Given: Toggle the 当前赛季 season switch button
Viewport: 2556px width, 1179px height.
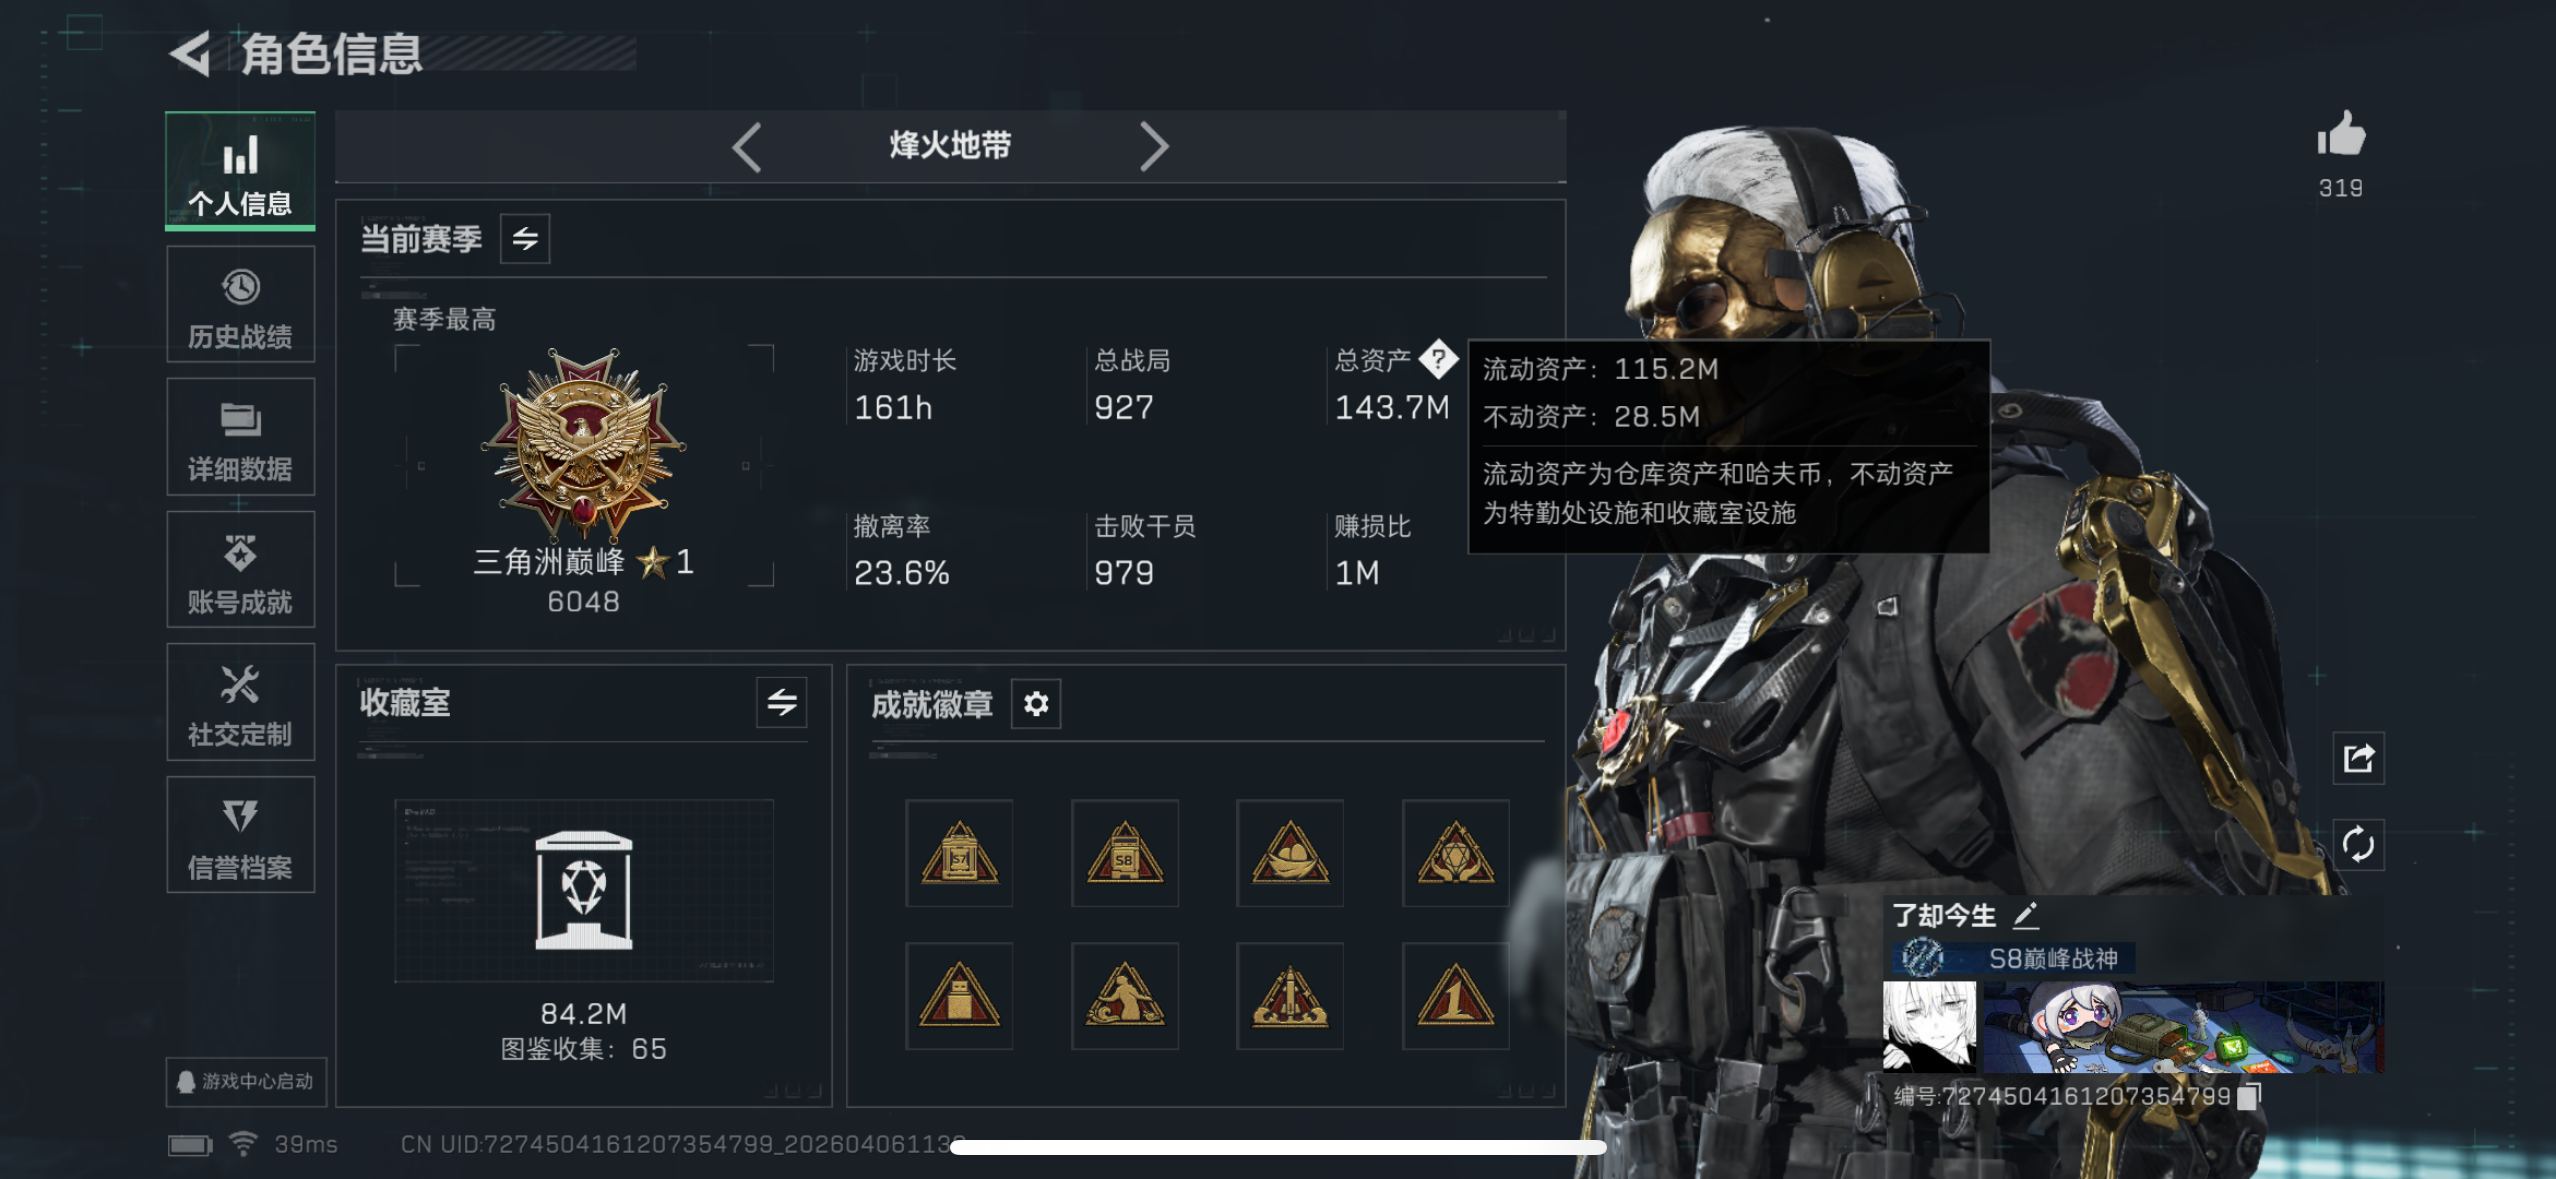Looking at the screenshot, I should click(x=525, y=239).
